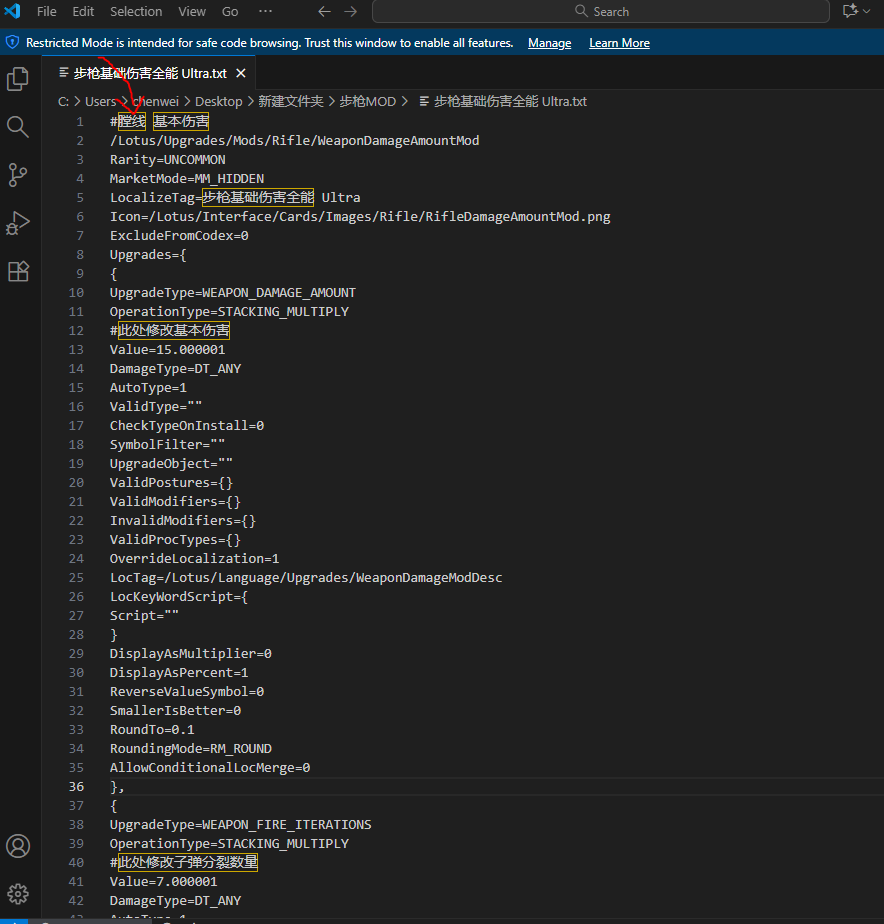Click the Go Forward arrow
Image resolution: width=884 pixels, height=924 pixels.
tap(350, 12)
